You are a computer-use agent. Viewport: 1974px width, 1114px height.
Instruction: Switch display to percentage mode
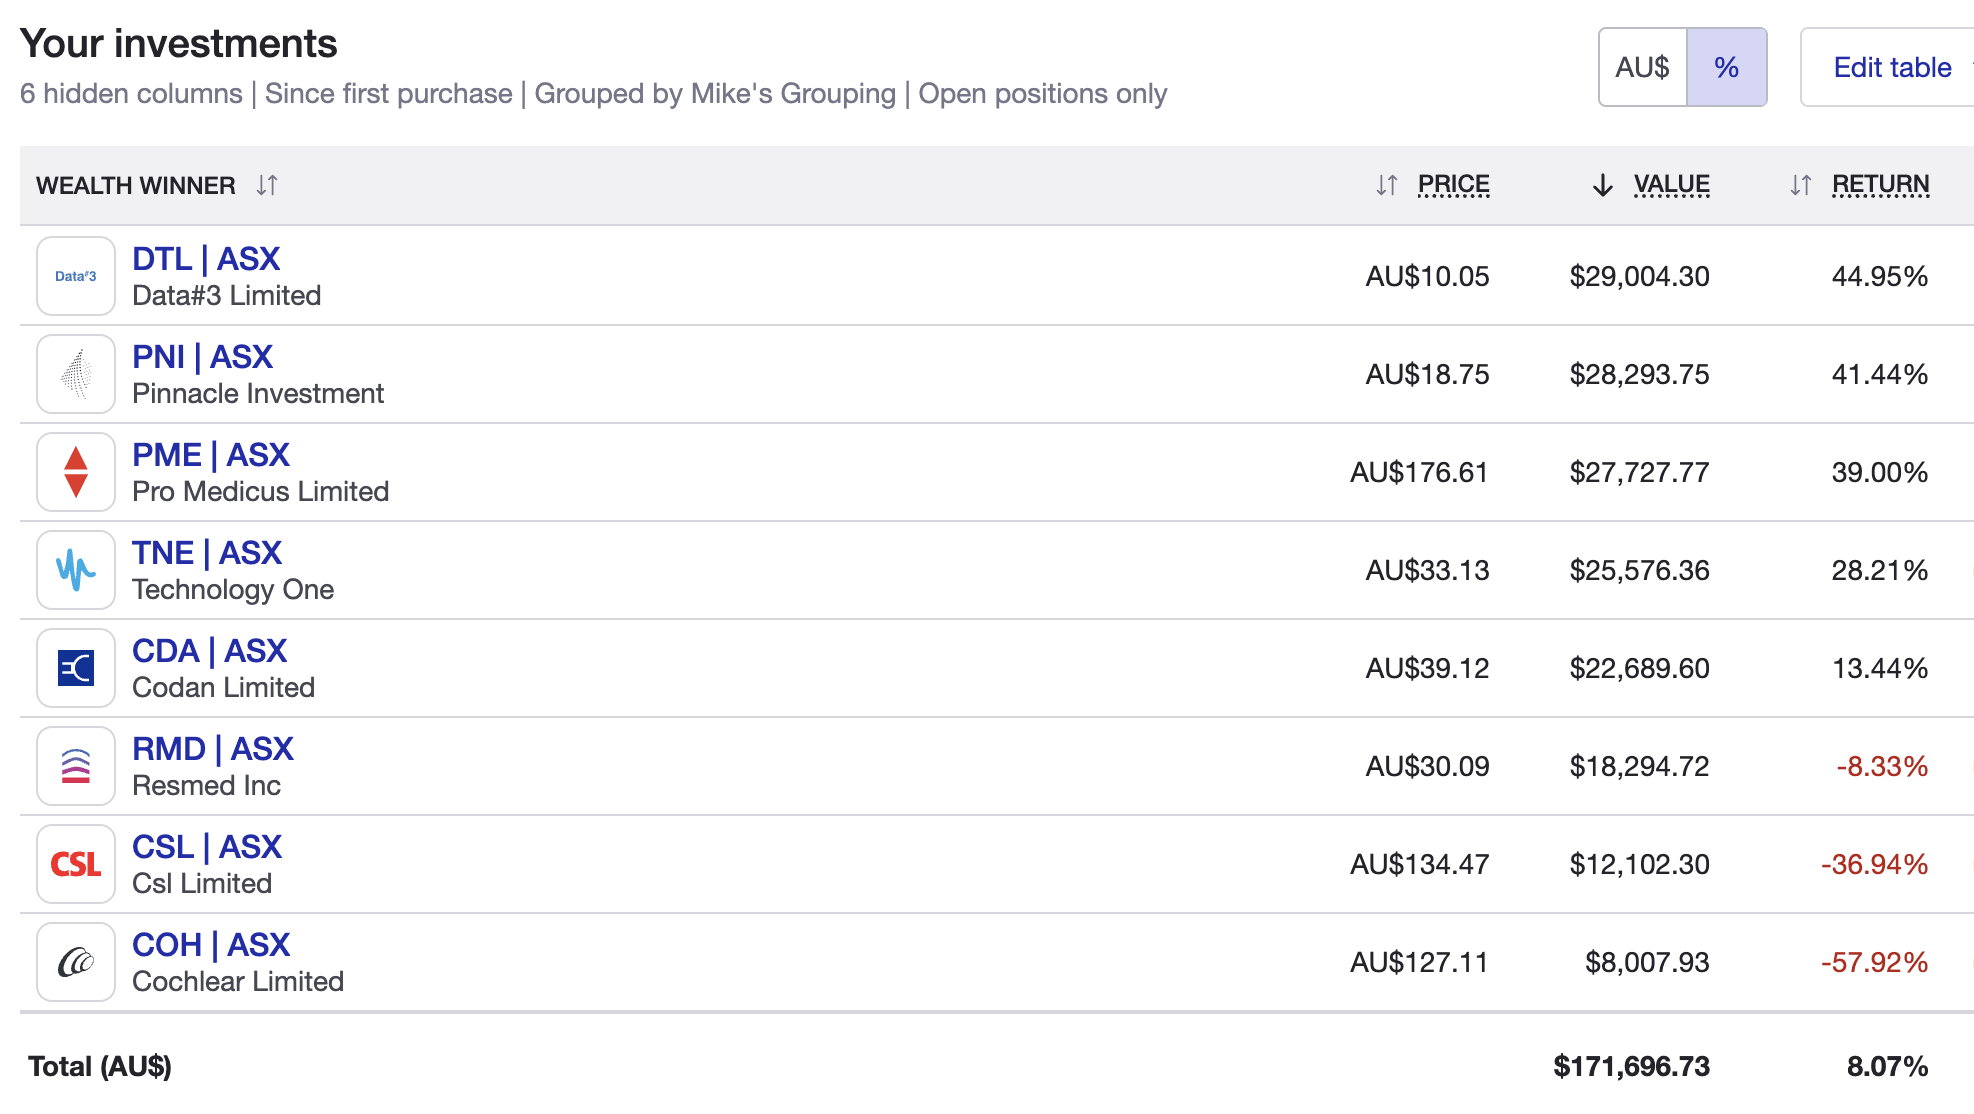(x=1727, y=67)
